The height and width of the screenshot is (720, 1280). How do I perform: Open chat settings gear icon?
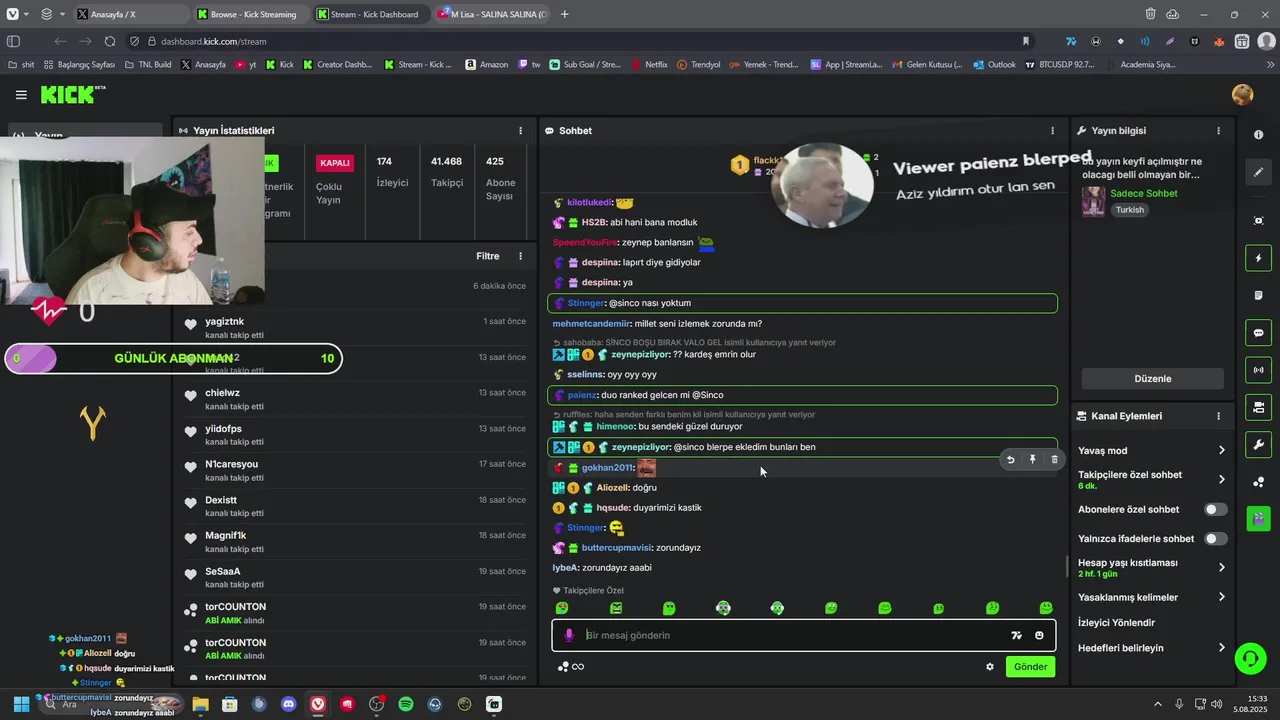click(x=990, y=667)
